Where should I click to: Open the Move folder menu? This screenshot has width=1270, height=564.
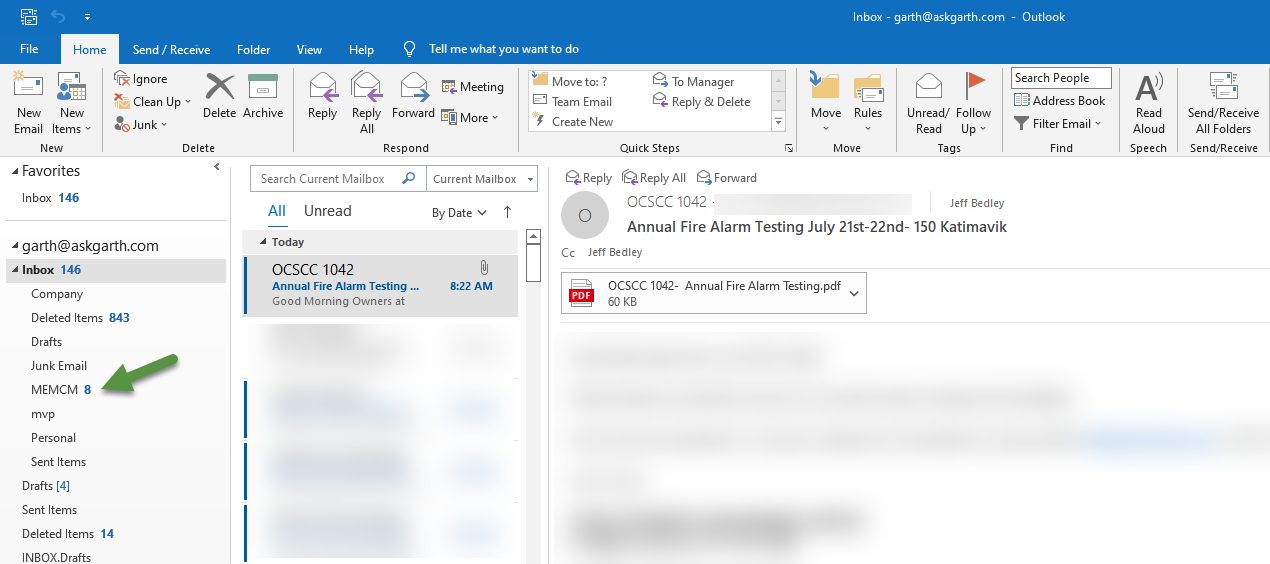[825, 103]
